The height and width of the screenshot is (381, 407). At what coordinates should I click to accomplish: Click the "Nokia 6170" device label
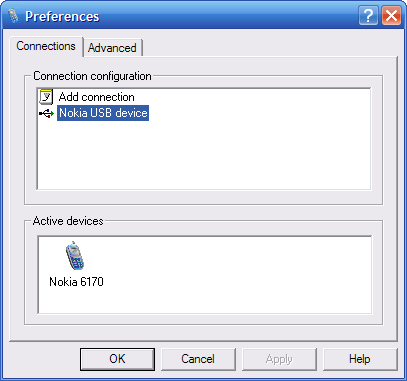pyautogui.click(x=76, y=282)
